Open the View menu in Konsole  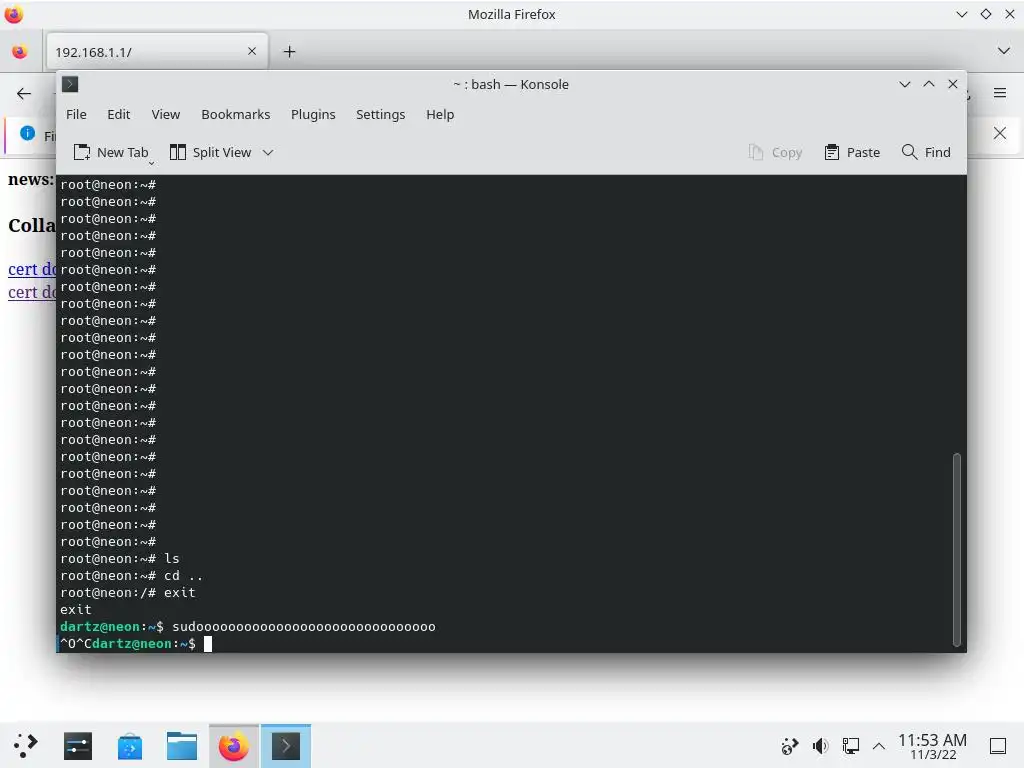pos(165,114)
